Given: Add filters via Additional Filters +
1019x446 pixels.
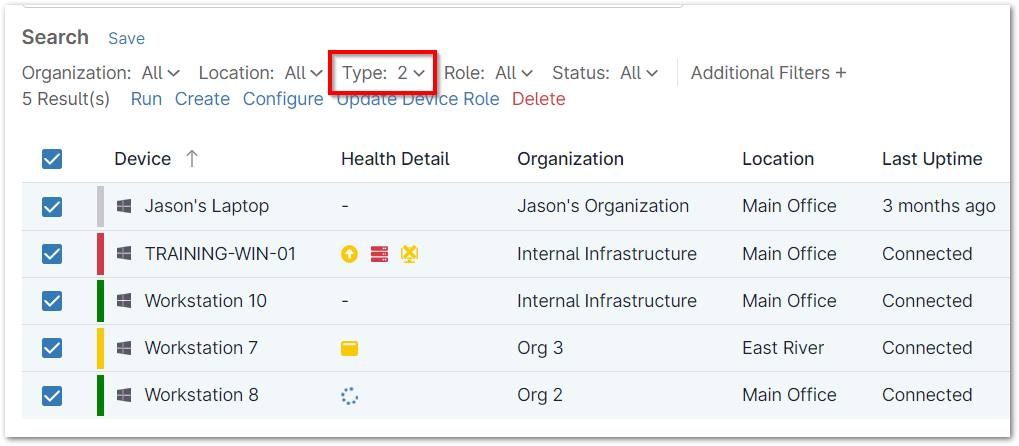Looking at the screenshot, I should tap(768, 73).
